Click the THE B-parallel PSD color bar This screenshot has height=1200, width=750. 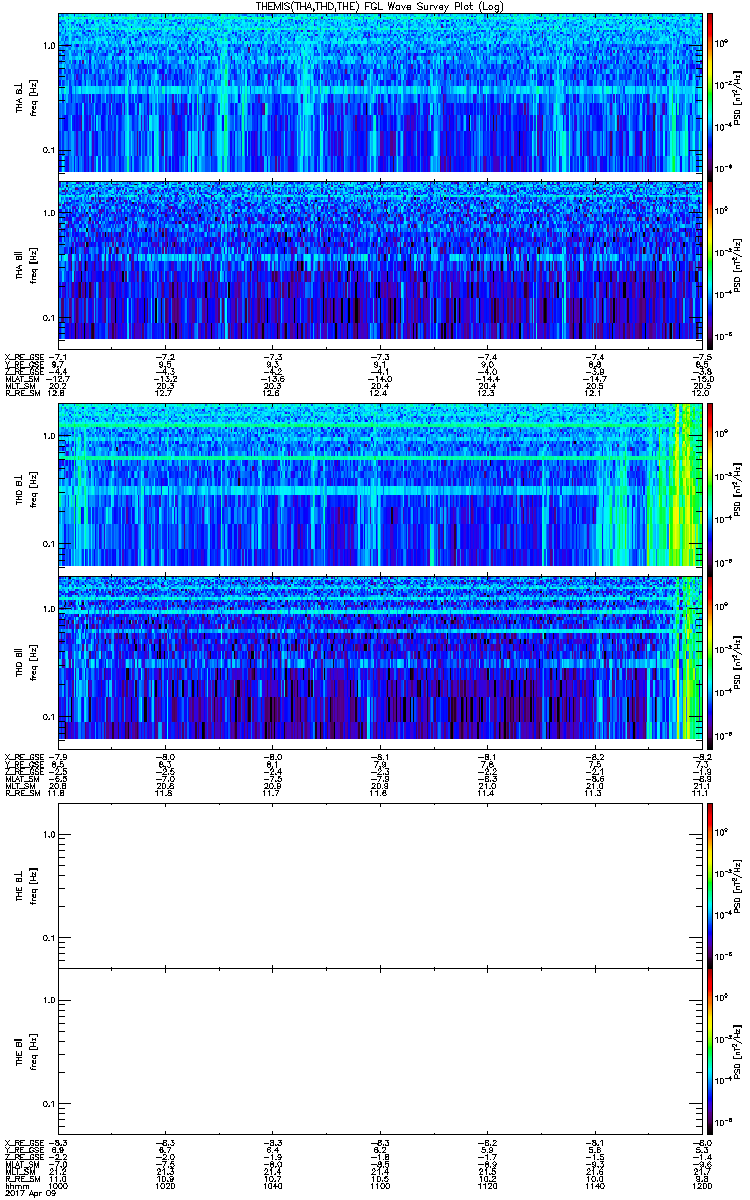(710, 1051)
